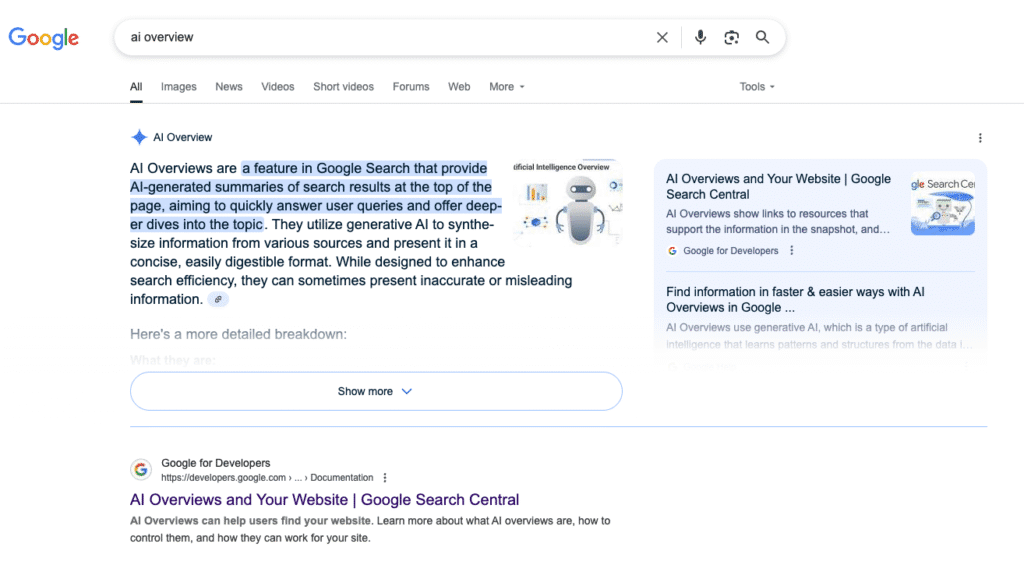The width and height of the screenshot is (1024, 572).
Task: Clear the search query with X icon
Action: tap(662, 37)
